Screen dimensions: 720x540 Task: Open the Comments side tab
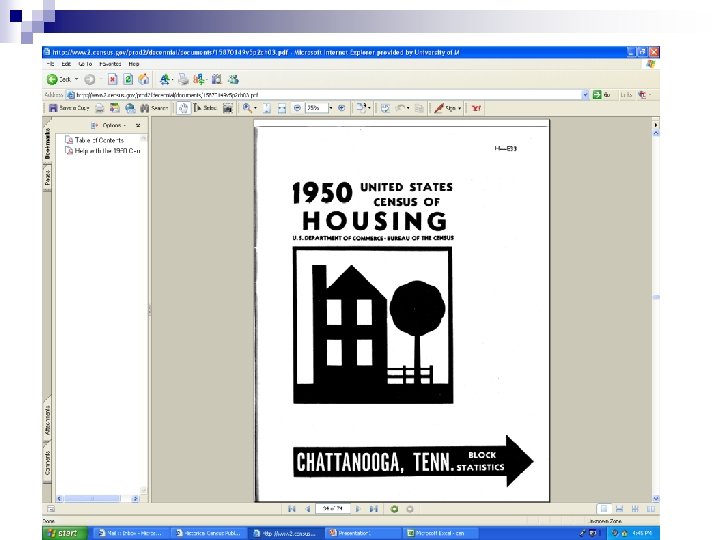(x=47, y=462)
